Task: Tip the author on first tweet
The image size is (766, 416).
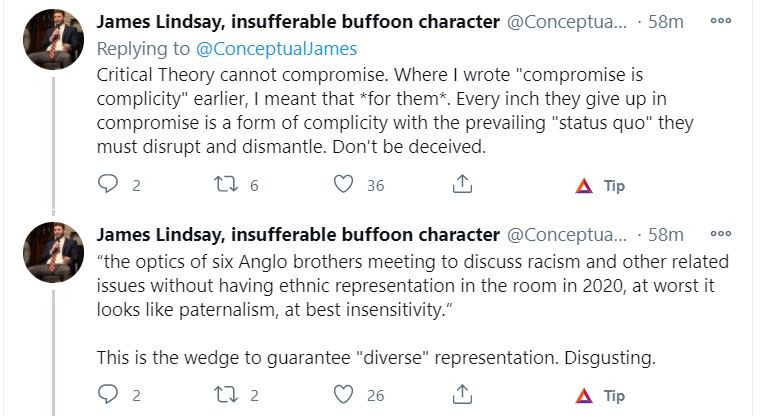Action: (x=600, y=186)
